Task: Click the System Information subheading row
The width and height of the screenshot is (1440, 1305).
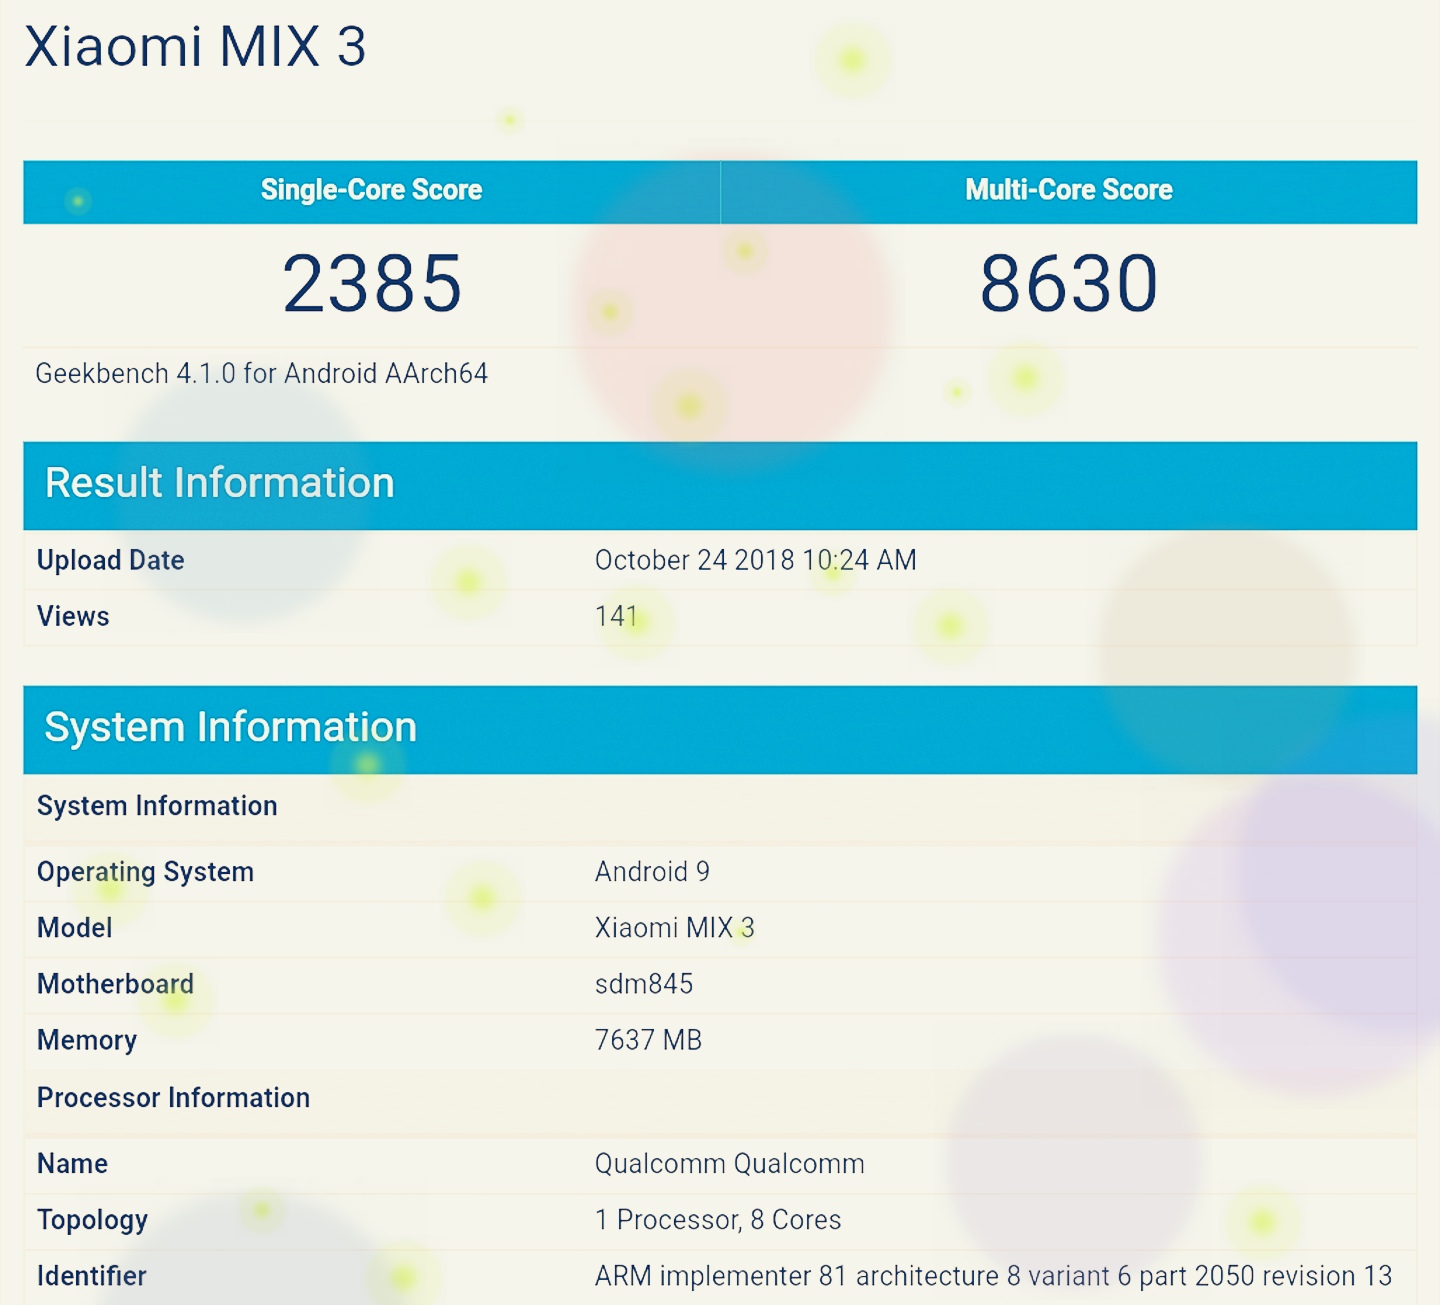Action: pyautogui.click(x=720, y=807)
